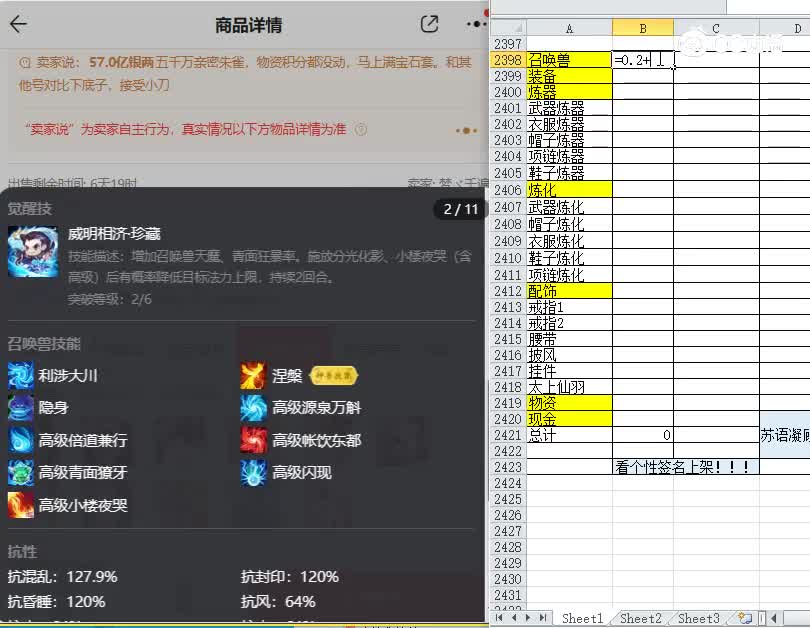Viewport: 810px width, 628px height.
Task: Click the 高级帐饮东都 skill icon
Action: [253, 440]
